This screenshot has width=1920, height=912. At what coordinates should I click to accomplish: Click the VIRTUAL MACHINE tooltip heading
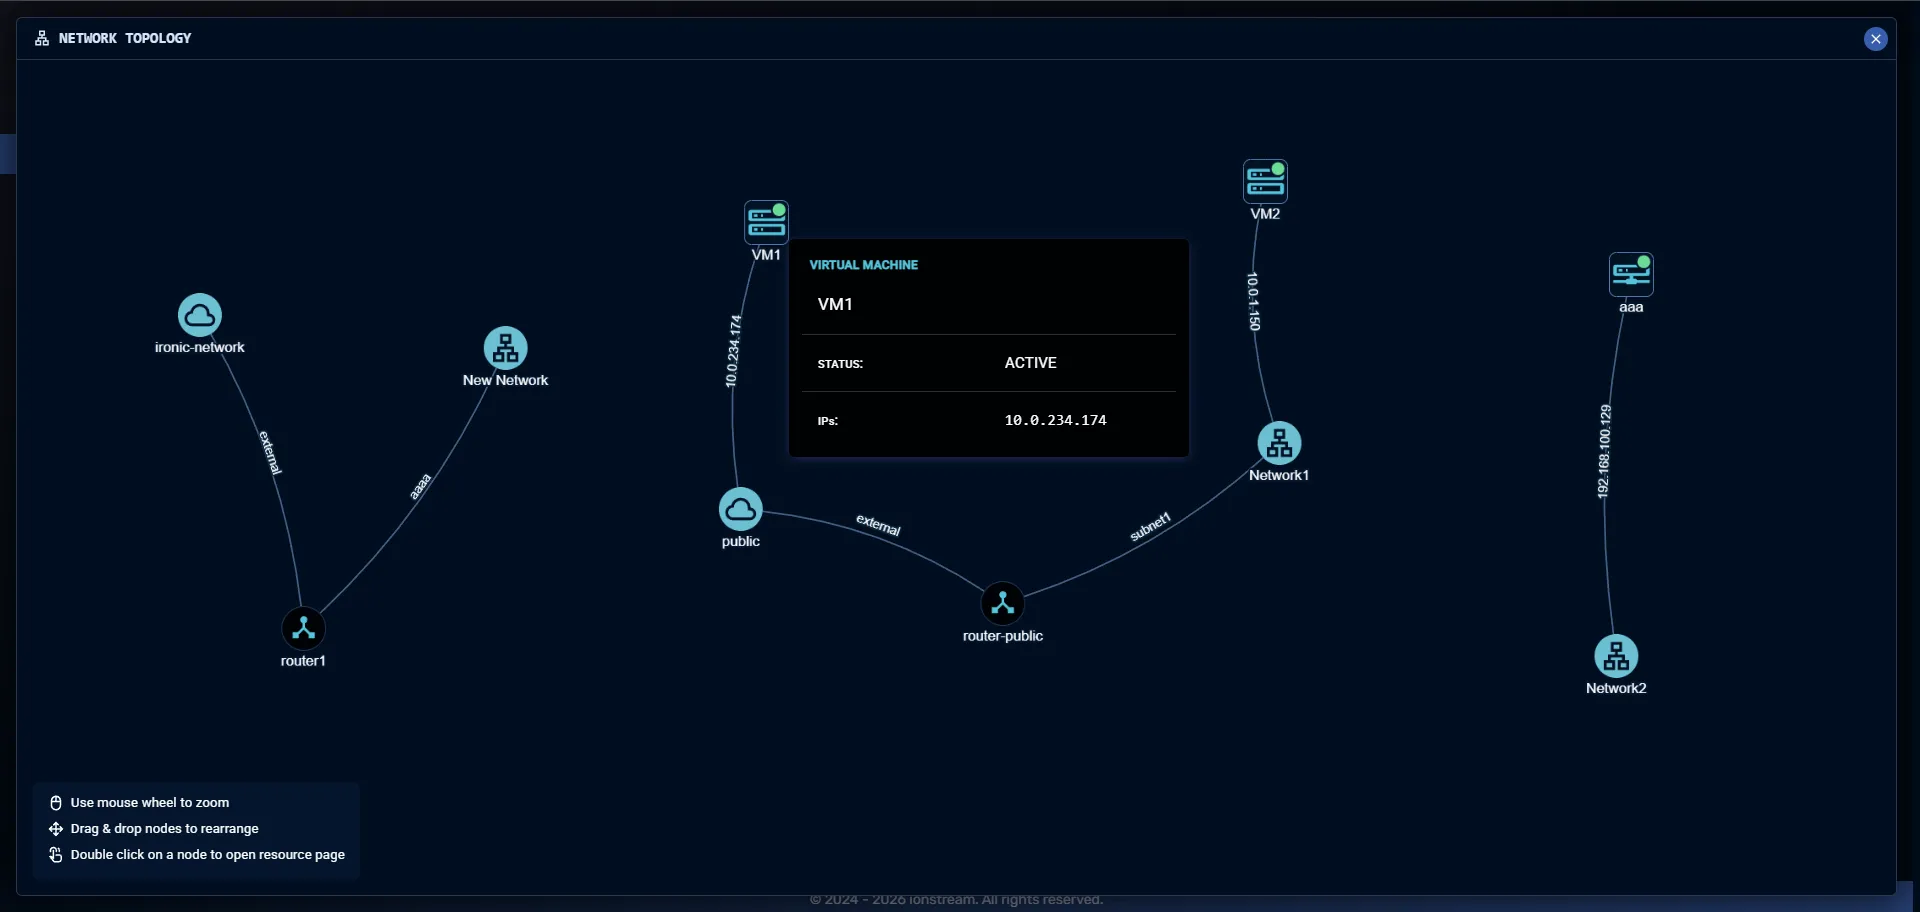point(863,265)
